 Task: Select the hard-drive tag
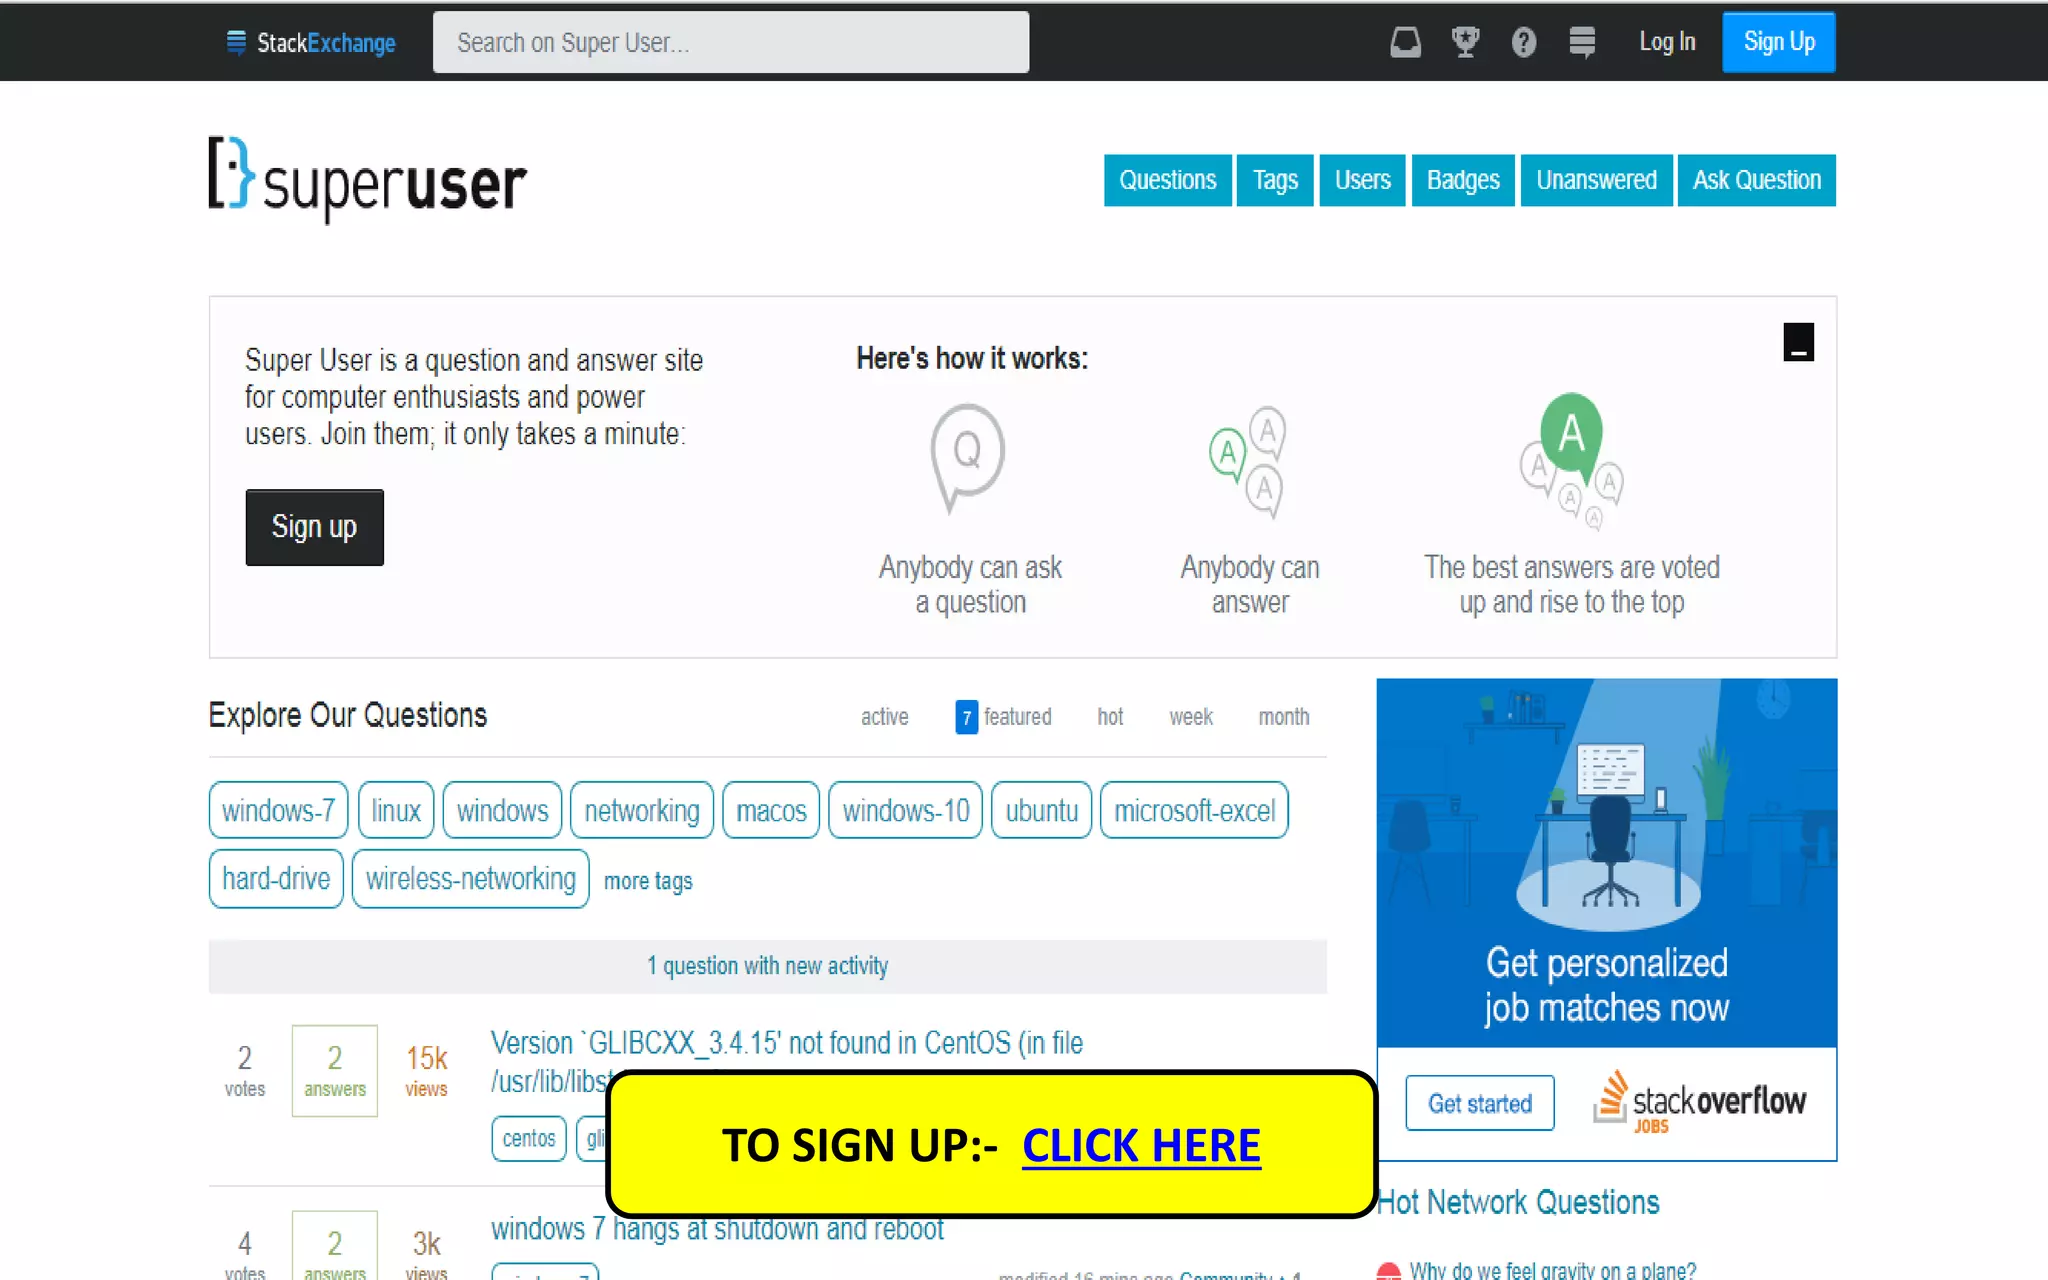pos(276,879)
